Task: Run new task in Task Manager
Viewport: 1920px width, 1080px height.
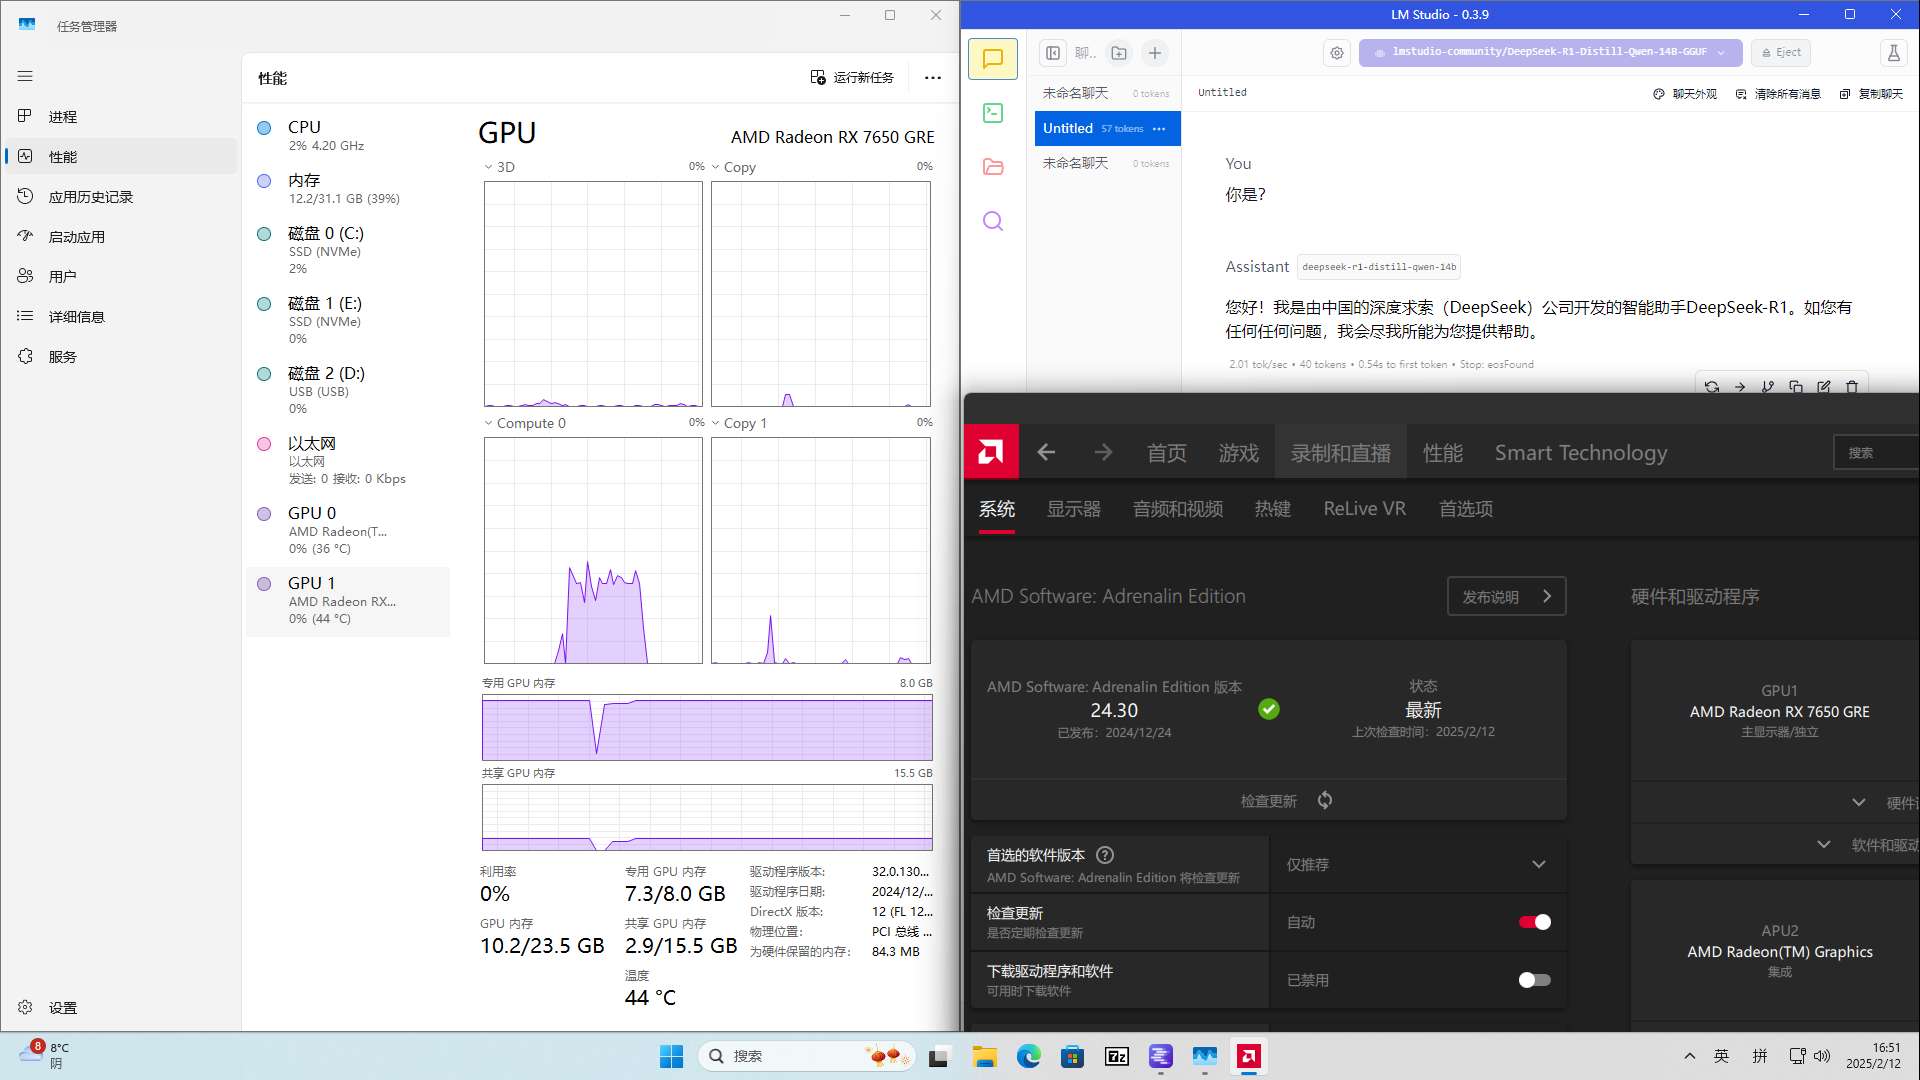Action: click(x=852, y=78)
